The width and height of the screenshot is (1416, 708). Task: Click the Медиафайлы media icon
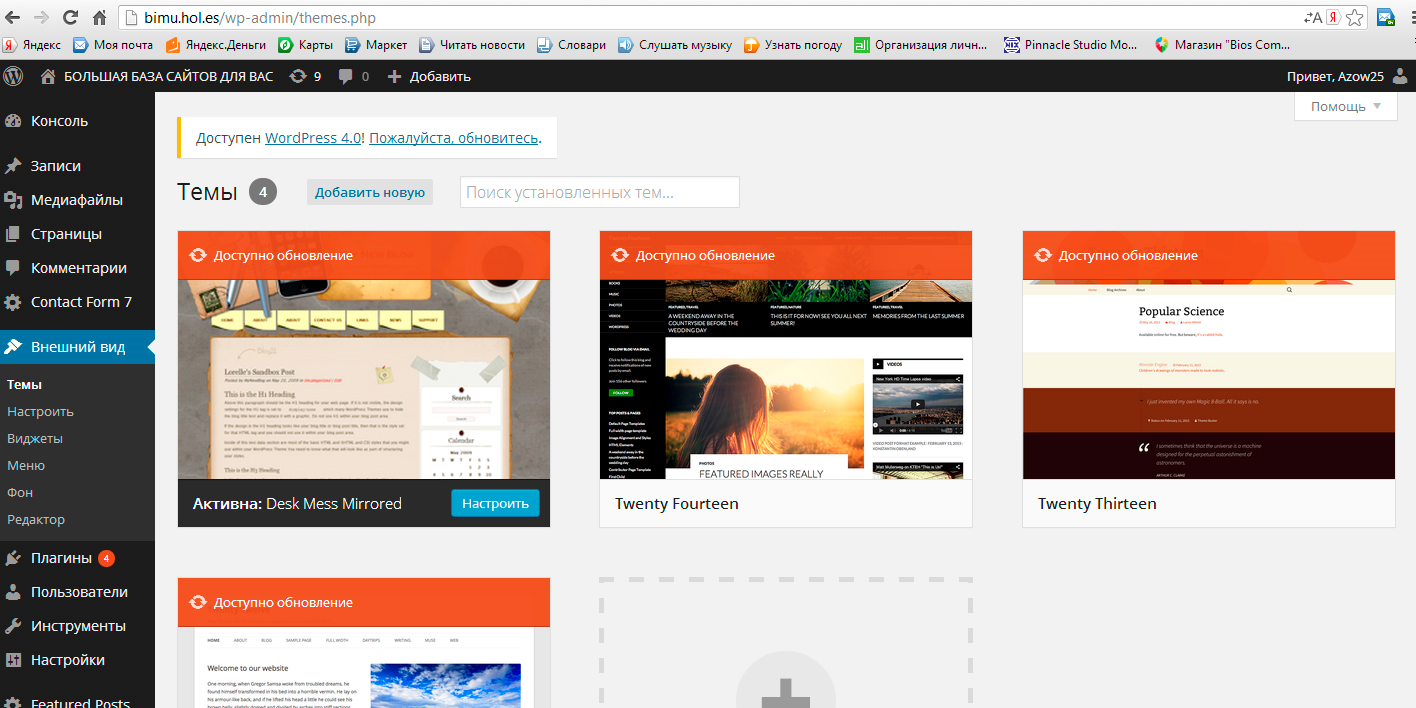[x=13, y=200]
